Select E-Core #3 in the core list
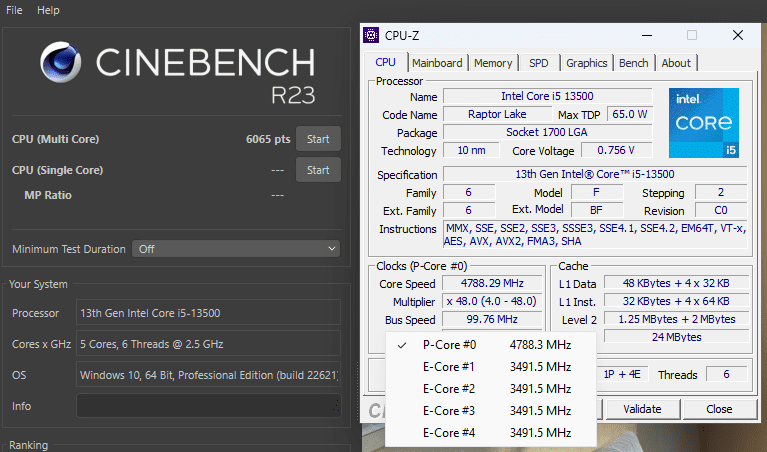The height and width of the screenshot is (452, 767). [491, 411]
